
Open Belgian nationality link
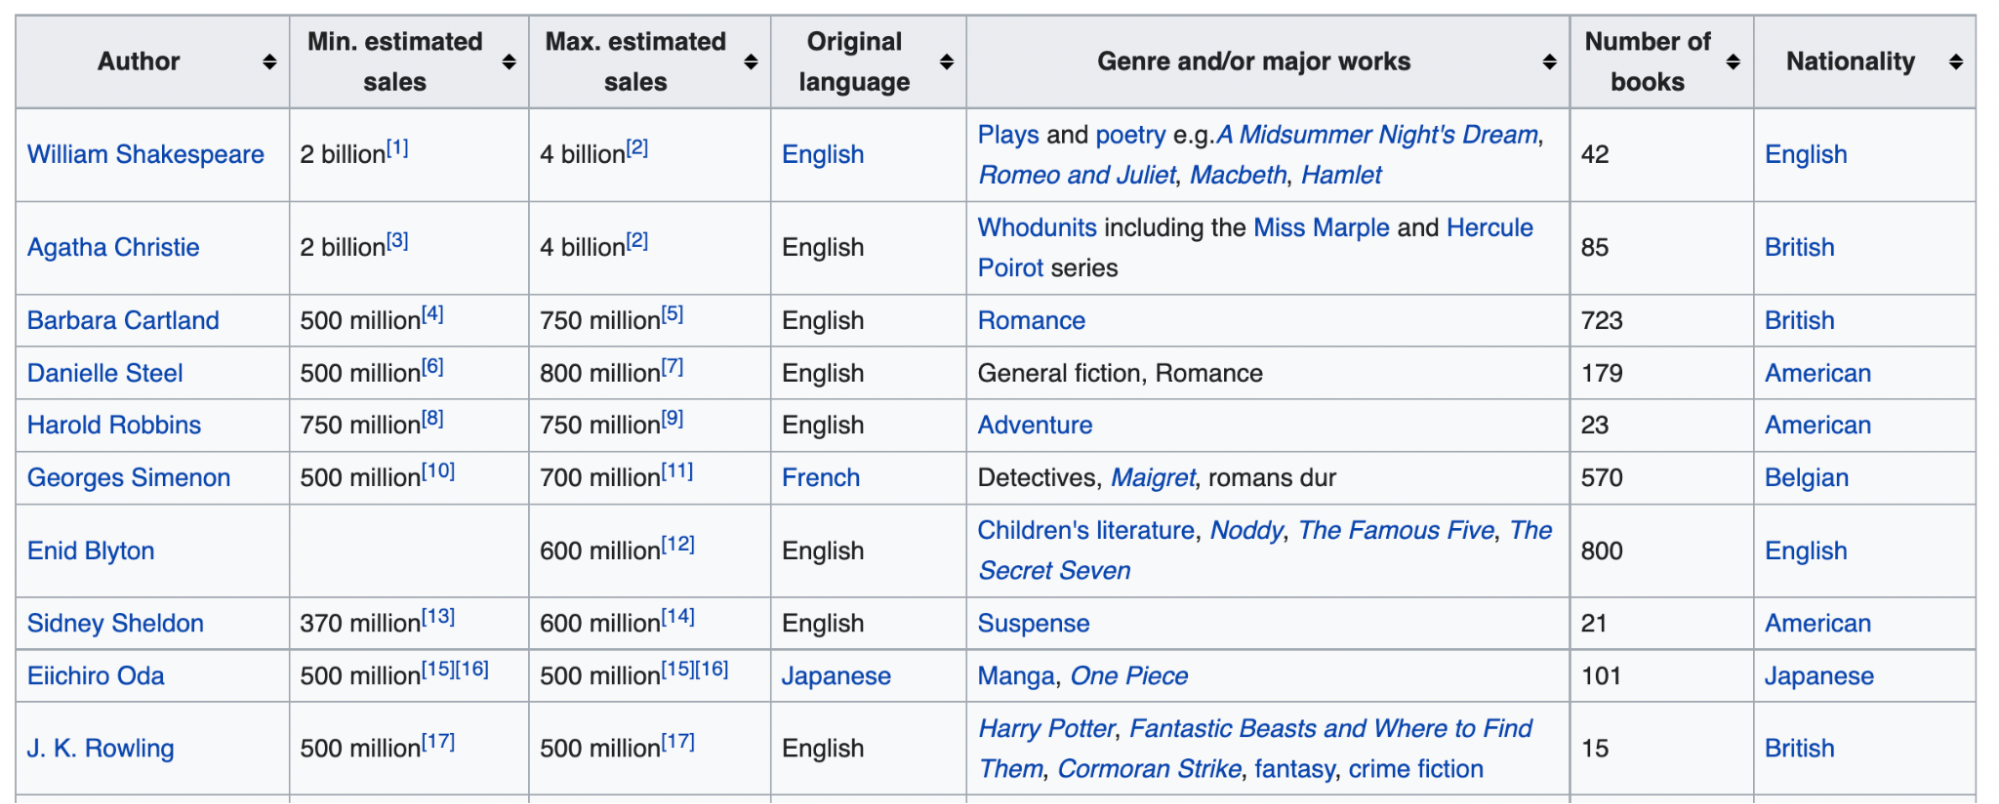[x=1806, y=478]
